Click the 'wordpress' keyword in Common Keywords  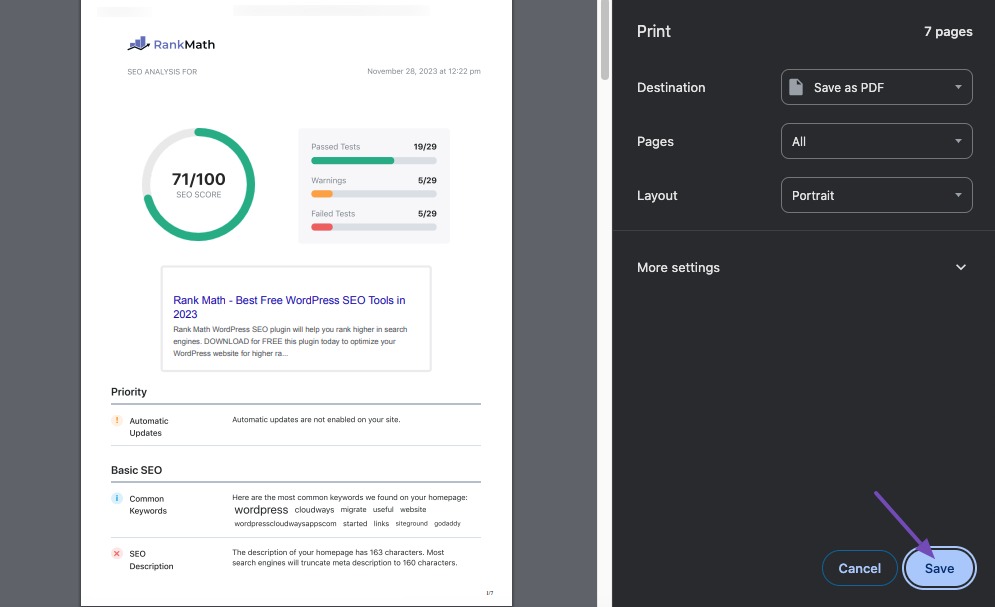261,510
